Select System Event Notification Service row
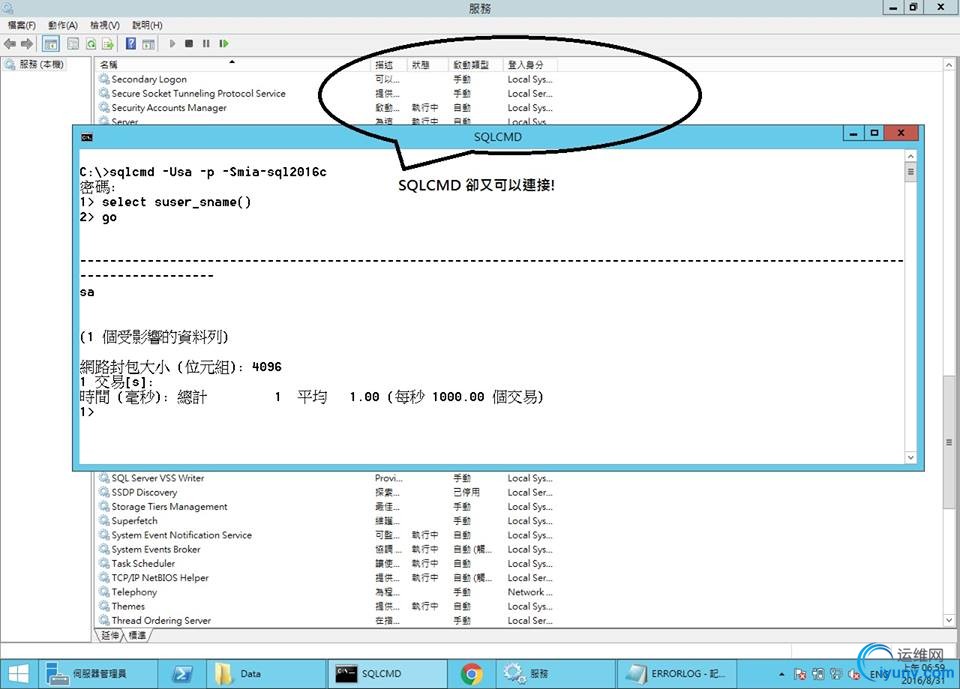This screenshot has width=960, height=689. [x=181, y=535]
